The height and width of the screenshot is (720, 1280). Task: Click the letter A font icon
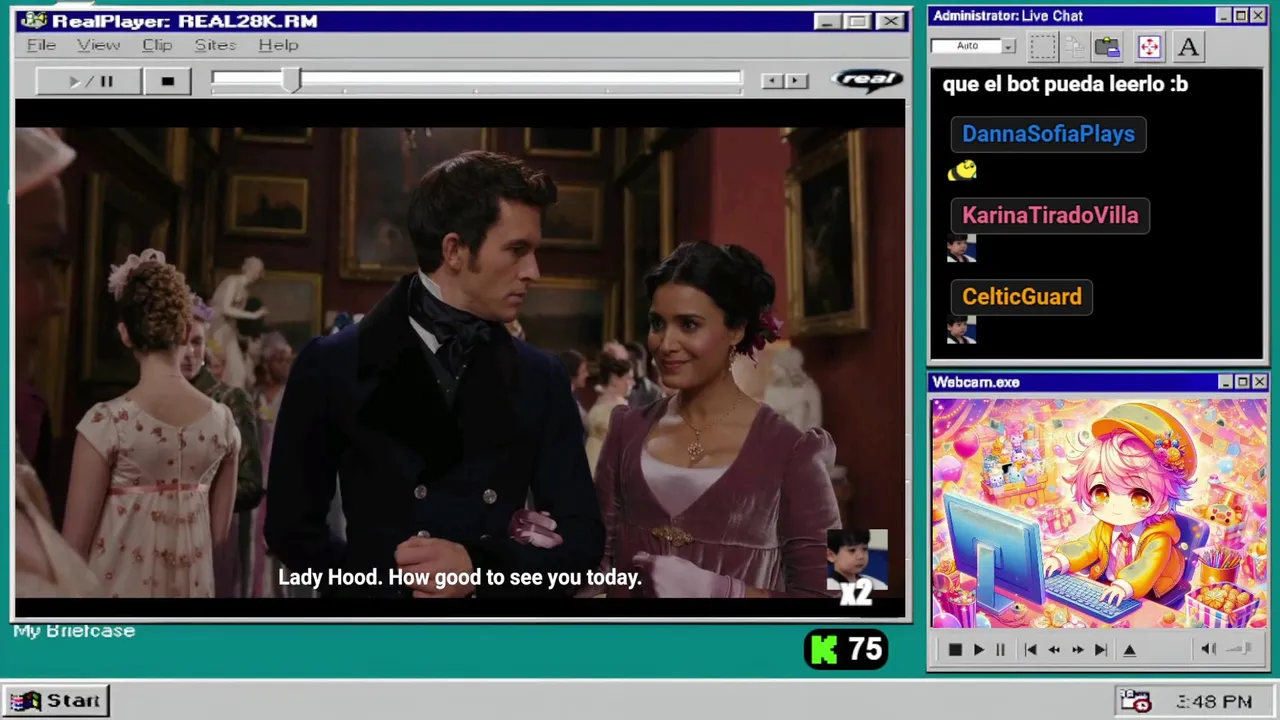(1188, 46)
